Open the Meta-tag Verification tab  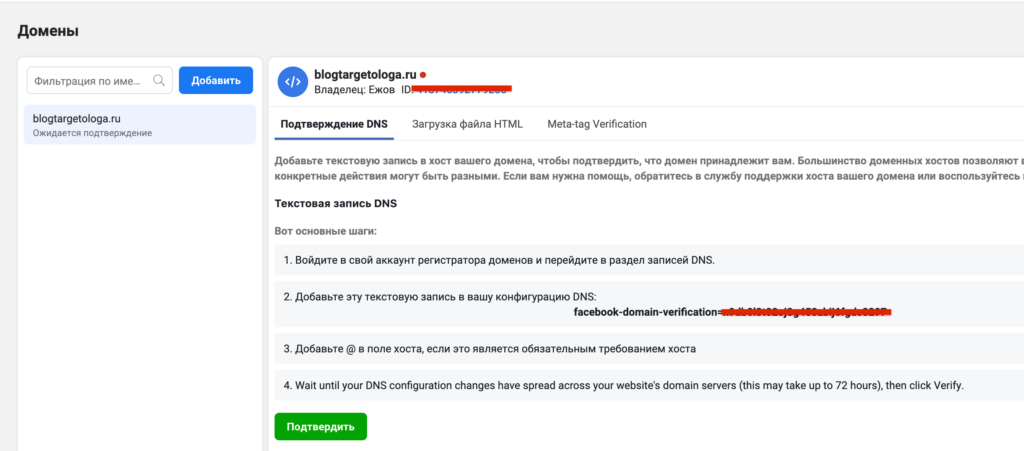coord(597,124)
